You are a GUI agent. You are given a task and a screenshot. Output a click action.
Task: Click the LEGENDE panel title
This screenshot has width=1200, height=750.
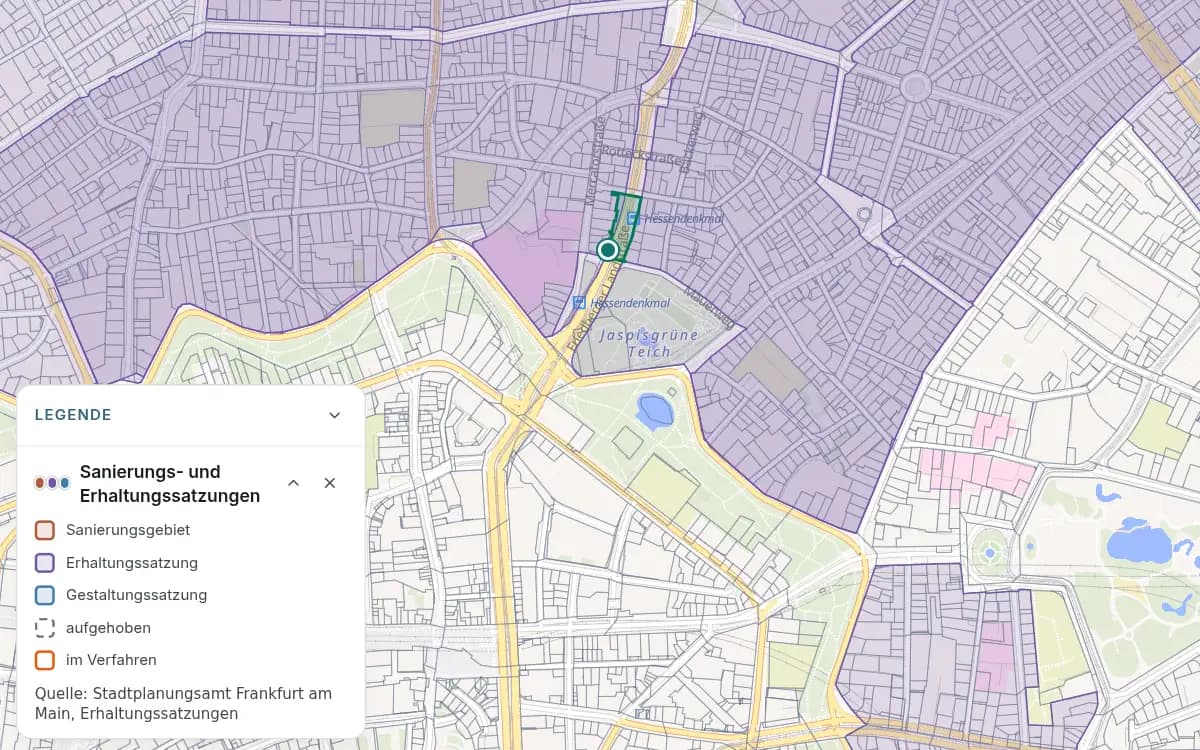pyautogui.click(x=73, y=415)
